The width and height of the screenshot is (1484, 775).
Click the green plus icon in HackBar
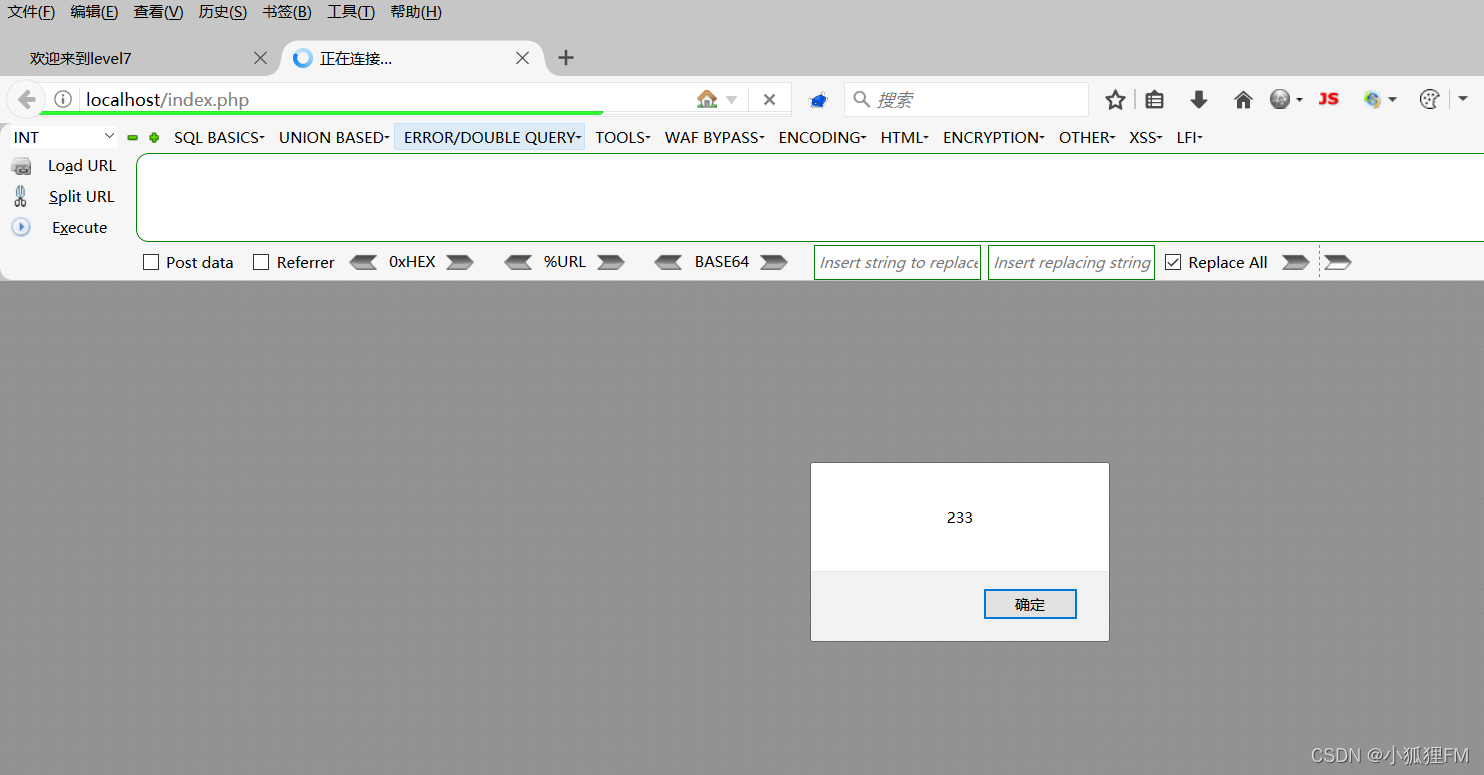[154, 138]
